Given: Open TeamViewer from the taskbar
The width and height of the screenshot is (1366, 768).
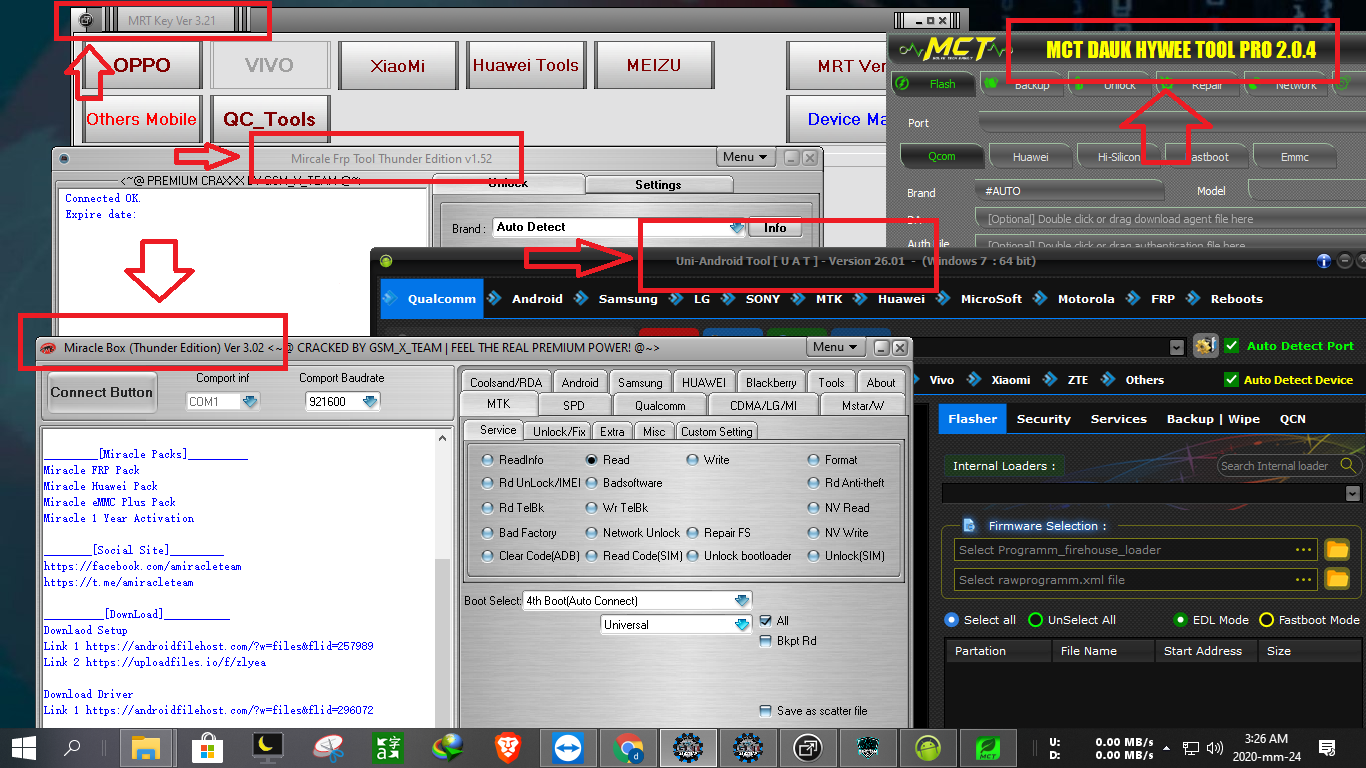Looking at the screenshot, I should pyautogui.click(x=568, y=747).
